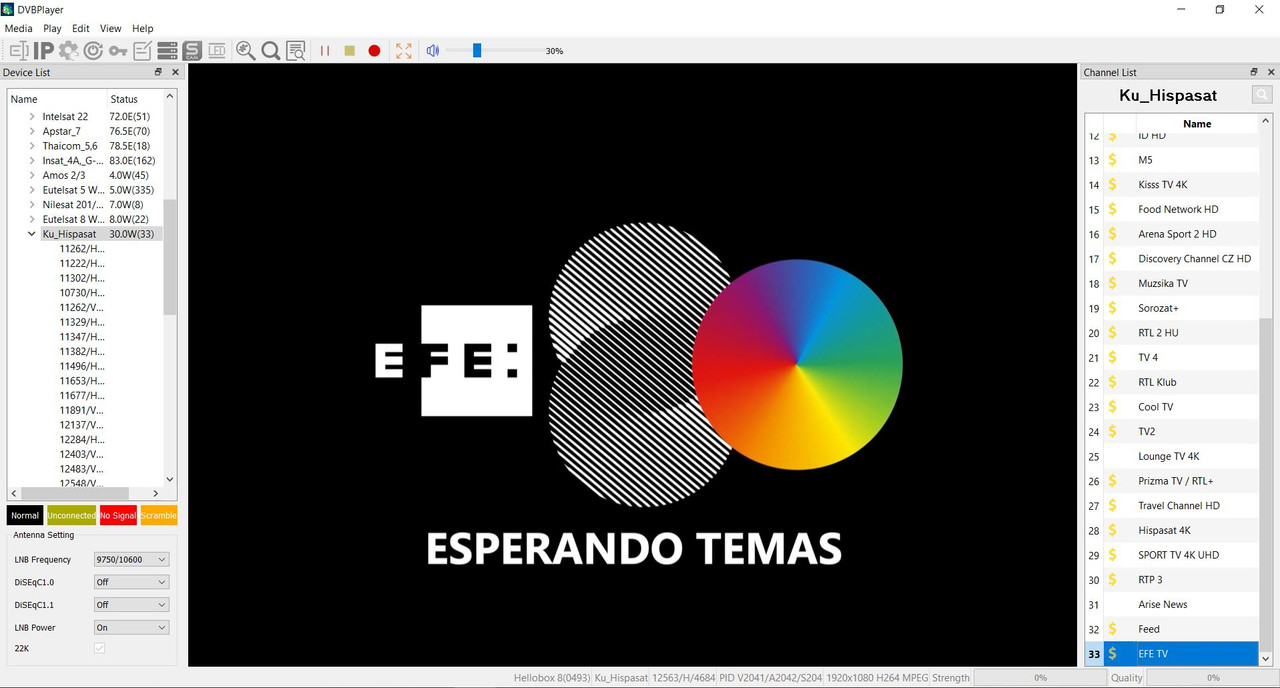Select 12137/V transponder in Device List
This screenshot has width=1280, height=688.
click(82, 425)
